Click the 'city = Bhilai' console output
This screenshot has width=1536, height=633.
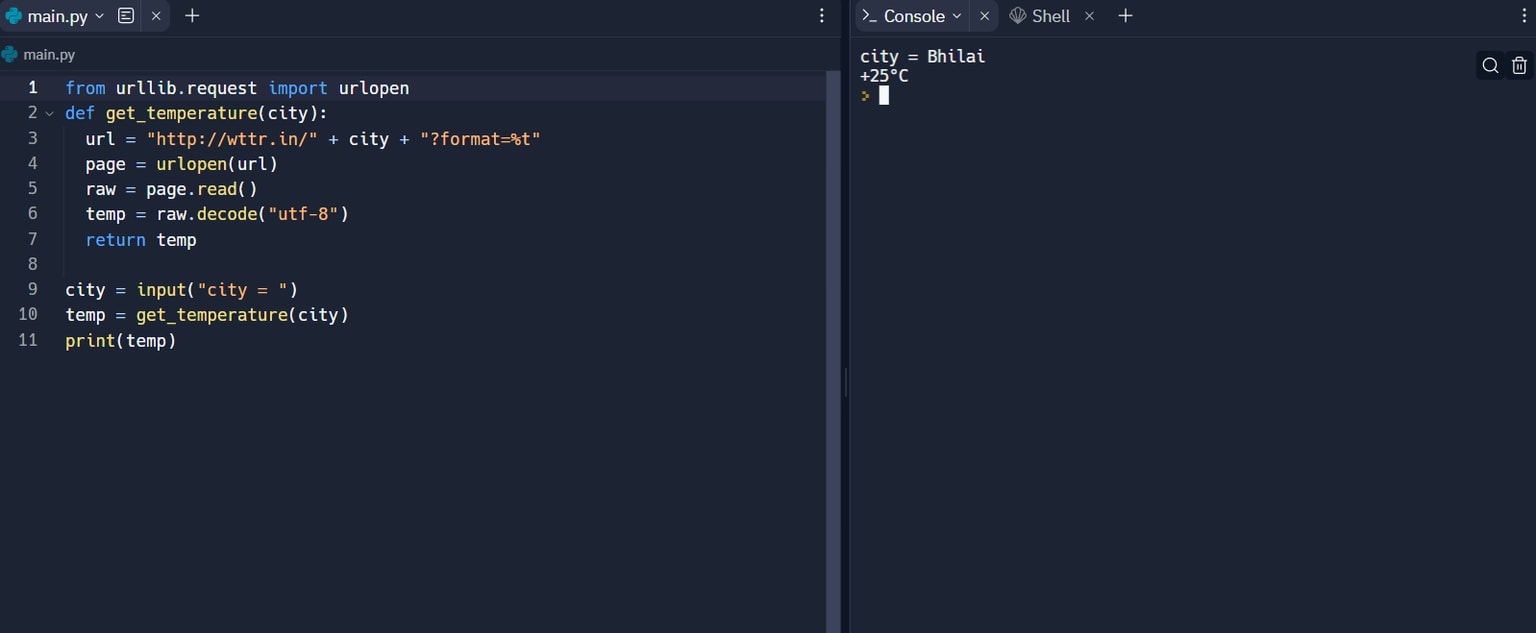923,57
